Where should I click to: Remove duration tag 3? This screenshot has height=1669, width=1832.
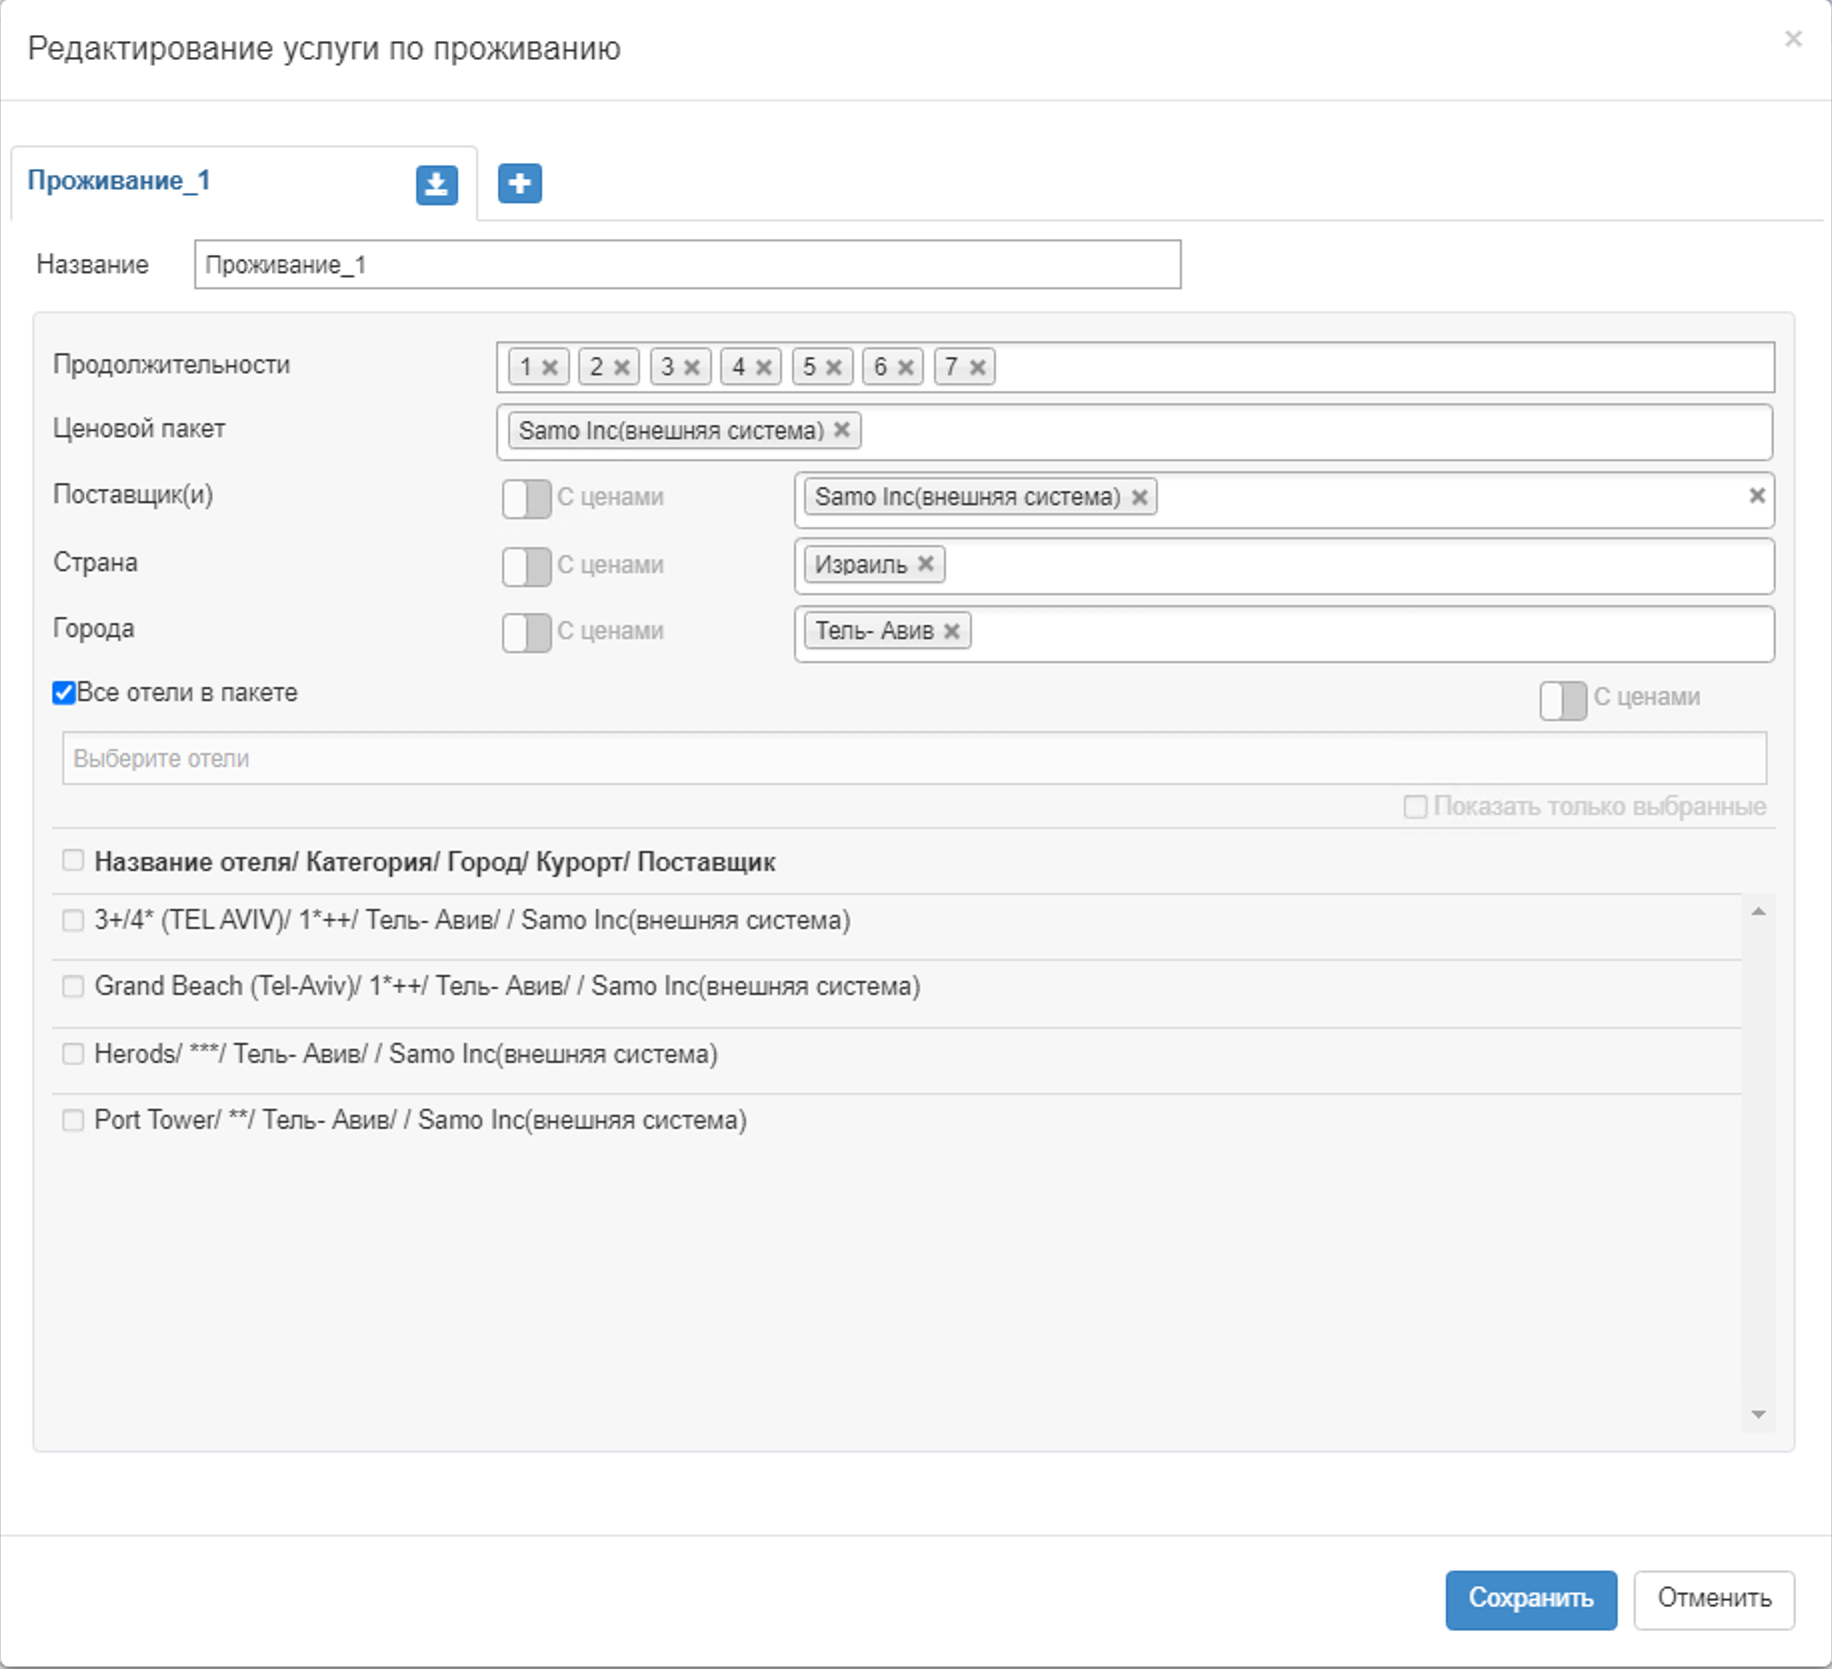[x=691, y=368]
